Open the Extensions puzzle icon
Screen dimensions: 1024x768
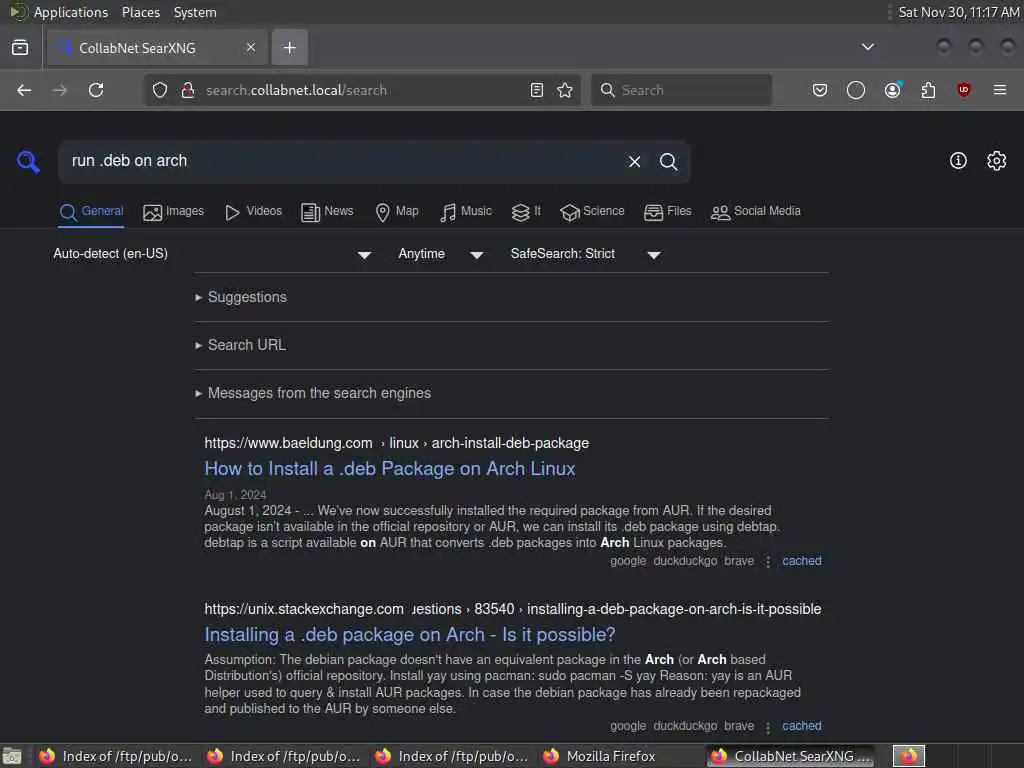[928, 90]
